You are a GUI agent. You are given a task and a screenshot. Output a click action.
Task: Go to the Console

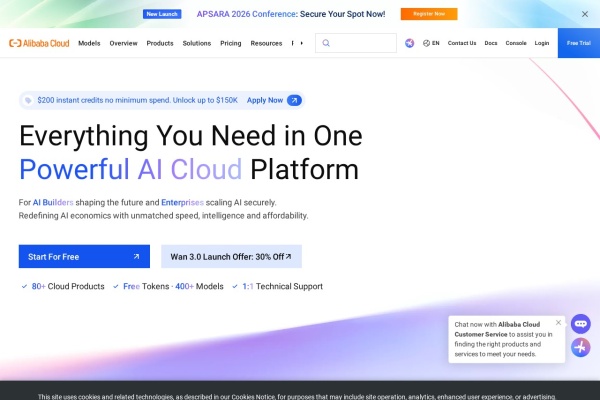pyautogui.click(x=516, y=43)
